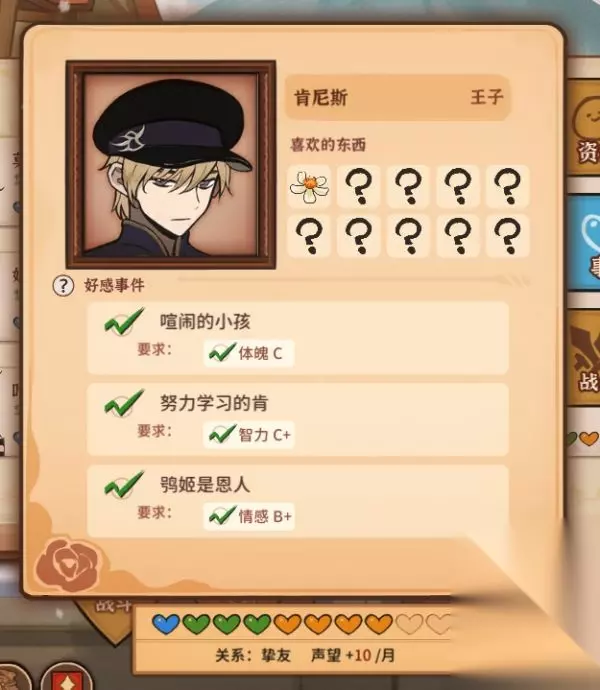Click checkmark beside 鸮姬是恩人 event
The image size is (600, 690).
[124, 484]
